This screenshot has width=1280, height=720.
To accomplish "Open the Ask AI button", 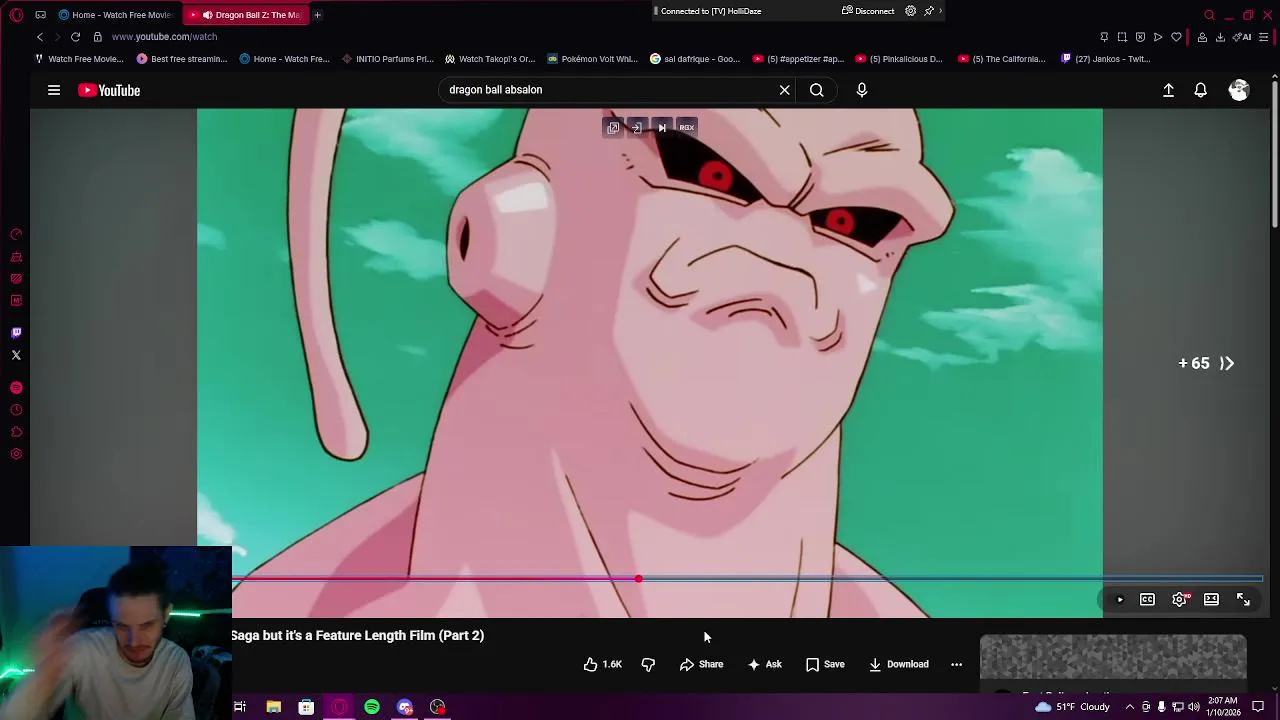I will click(764, 664).
